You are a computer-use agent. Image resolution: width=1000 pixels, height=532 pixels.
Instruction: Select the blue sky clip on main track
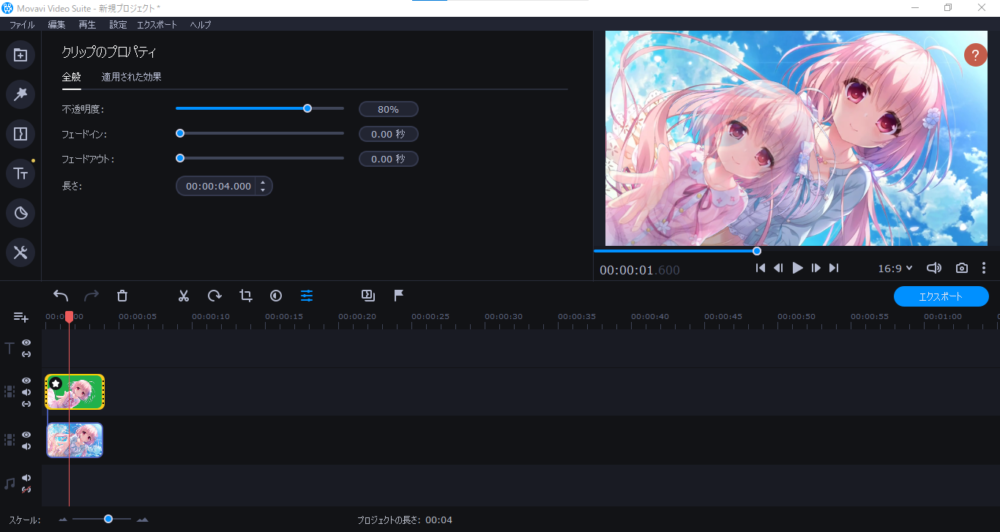tap(75, 440)
